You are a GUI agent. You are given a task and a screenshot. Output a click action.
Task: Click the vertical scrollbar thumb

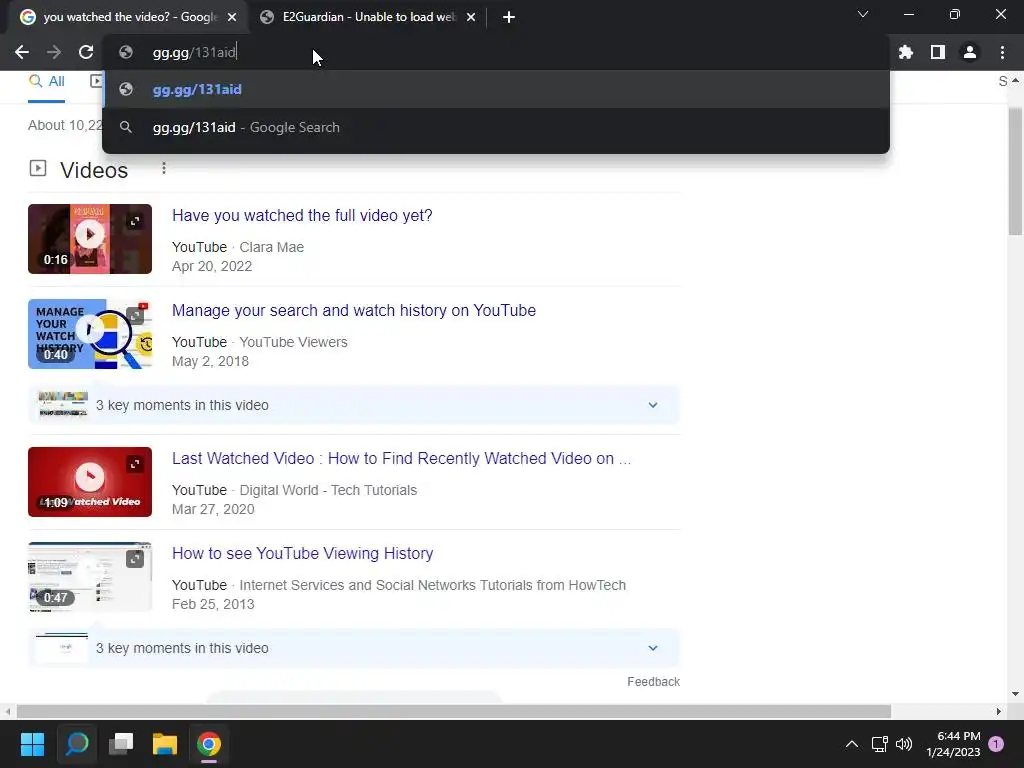point(1015,171)
